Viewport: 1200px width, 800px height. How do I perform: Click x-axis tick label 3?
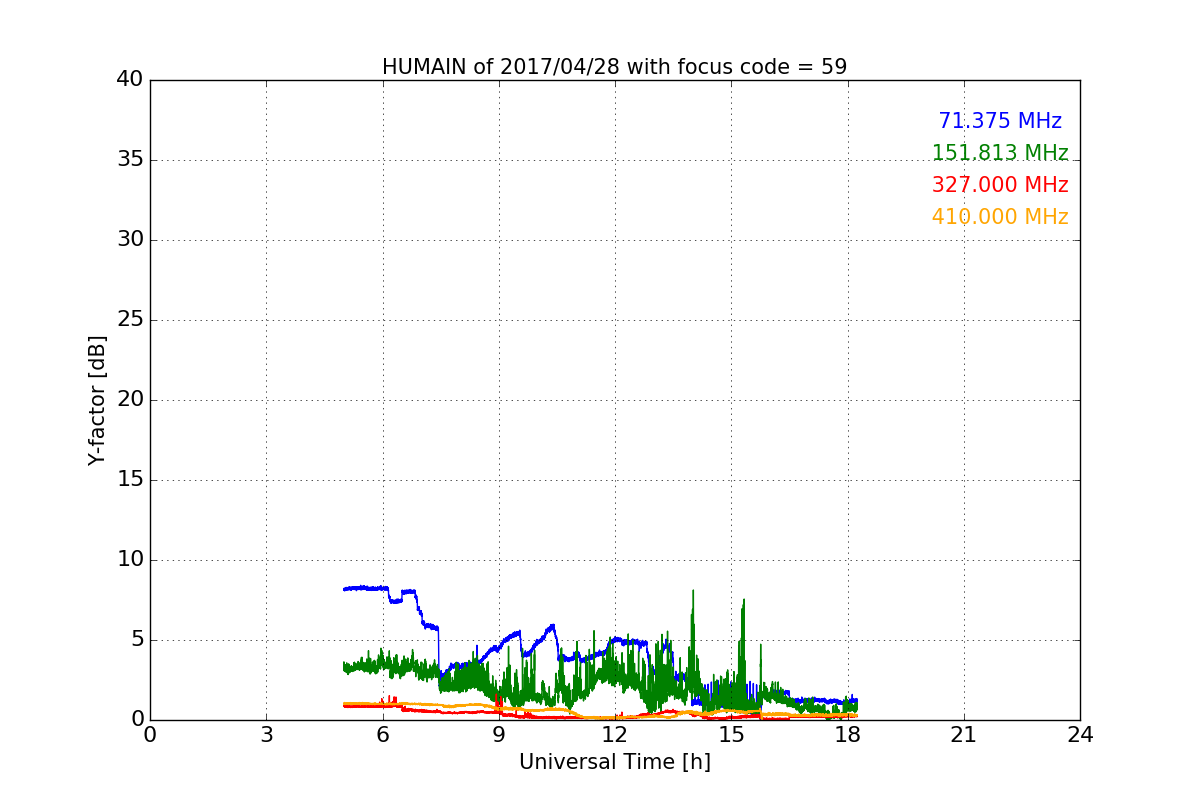coord(266,735)
